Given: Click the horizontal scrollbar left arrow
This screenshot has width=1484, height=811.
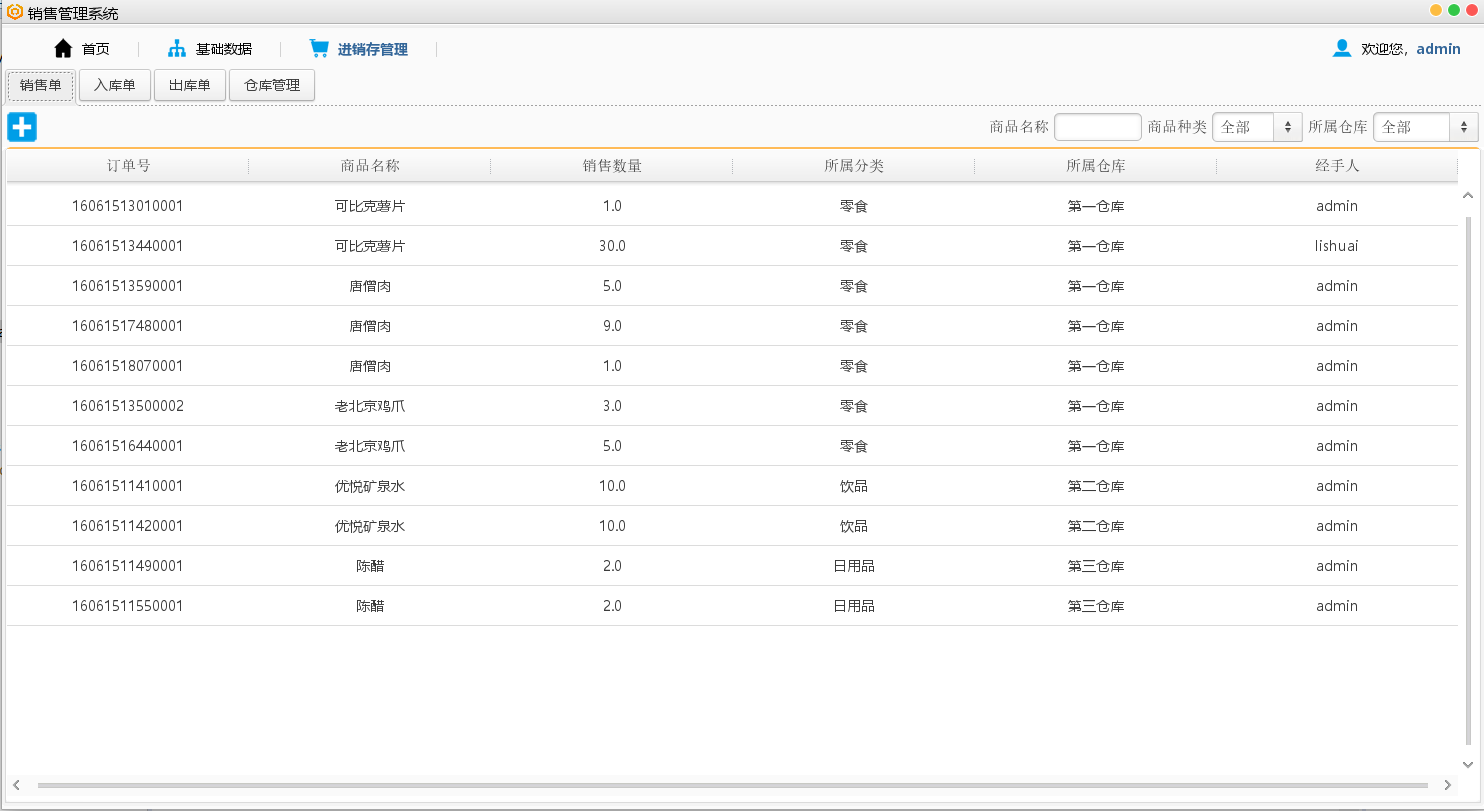Looking at the screenshot, I should coord(17,785).
